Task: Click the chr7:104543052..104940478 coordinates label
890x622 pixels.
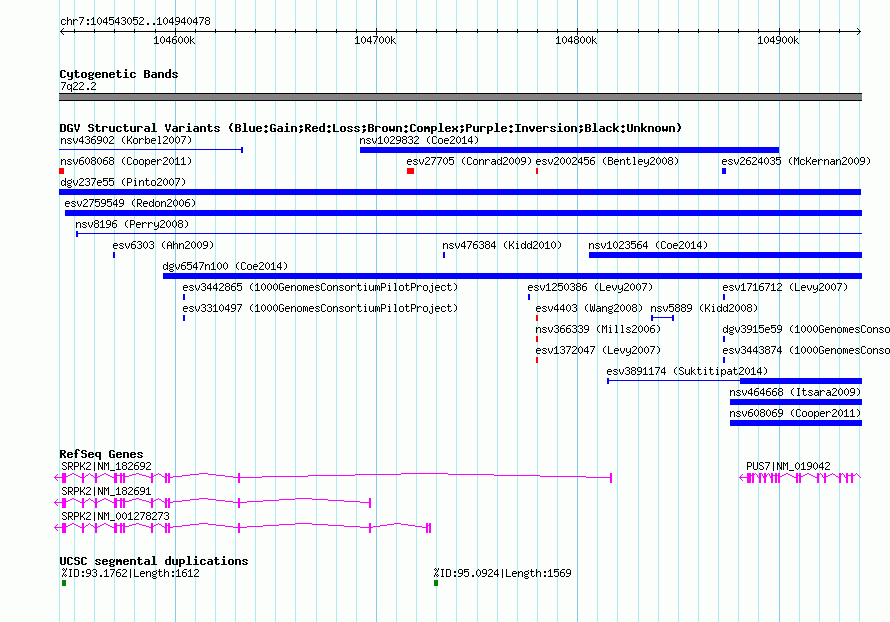Action: point(135,21)
